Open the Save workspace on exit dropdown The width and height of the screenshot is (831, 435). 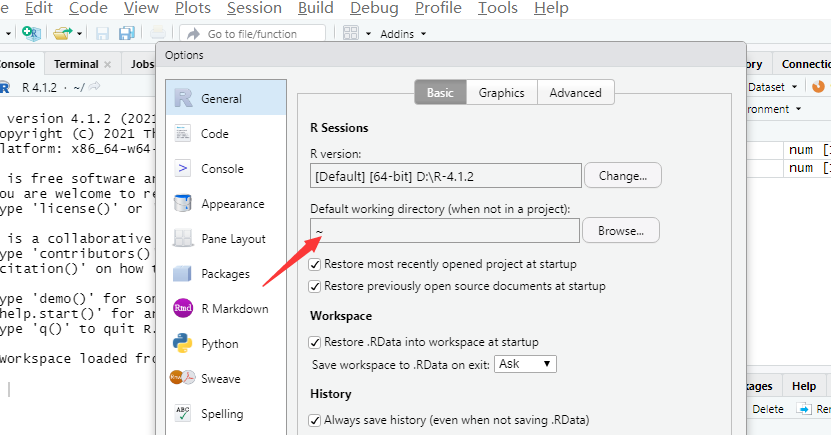(x=525, y=364)
